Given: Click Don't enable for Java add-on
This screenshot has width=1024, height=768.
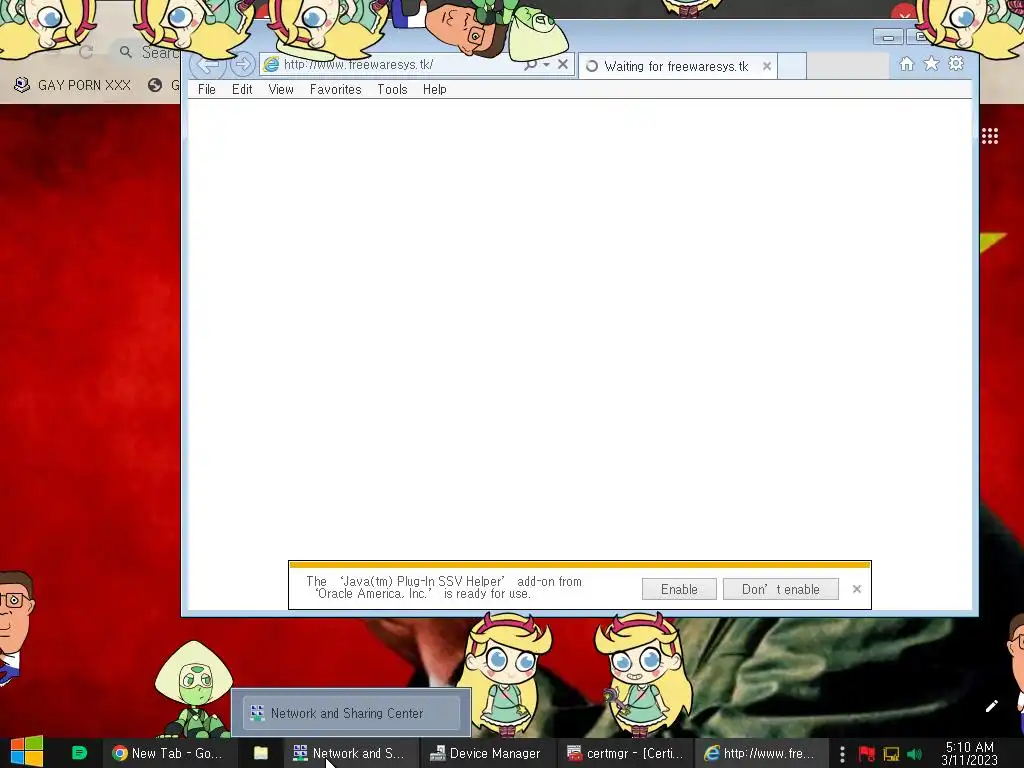Looking at the screenshot, I should tap(780, 589).
